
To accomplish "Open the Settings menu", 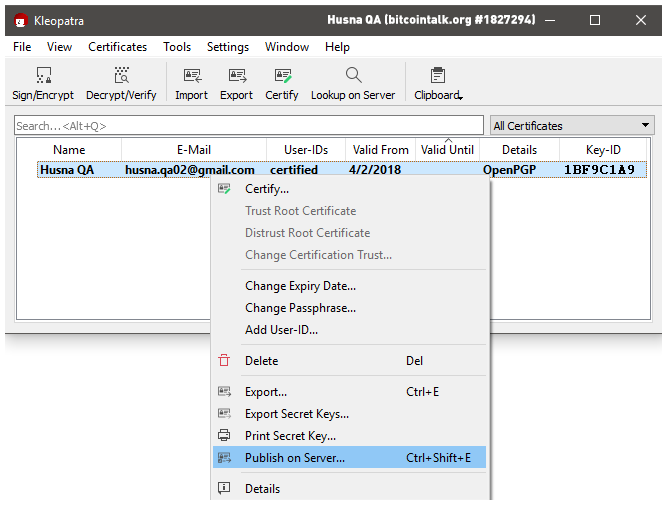I will (x=228, y=47).
